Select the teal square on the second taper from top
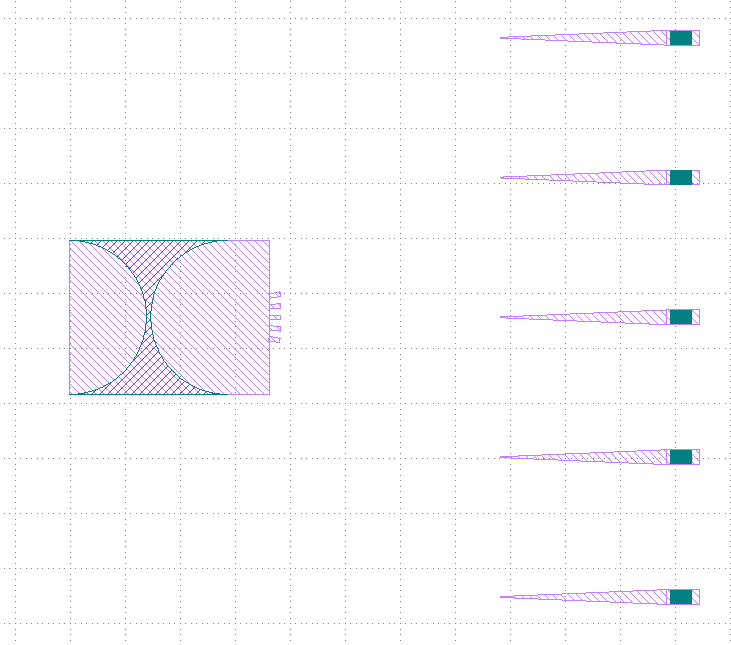 [681, 178]
